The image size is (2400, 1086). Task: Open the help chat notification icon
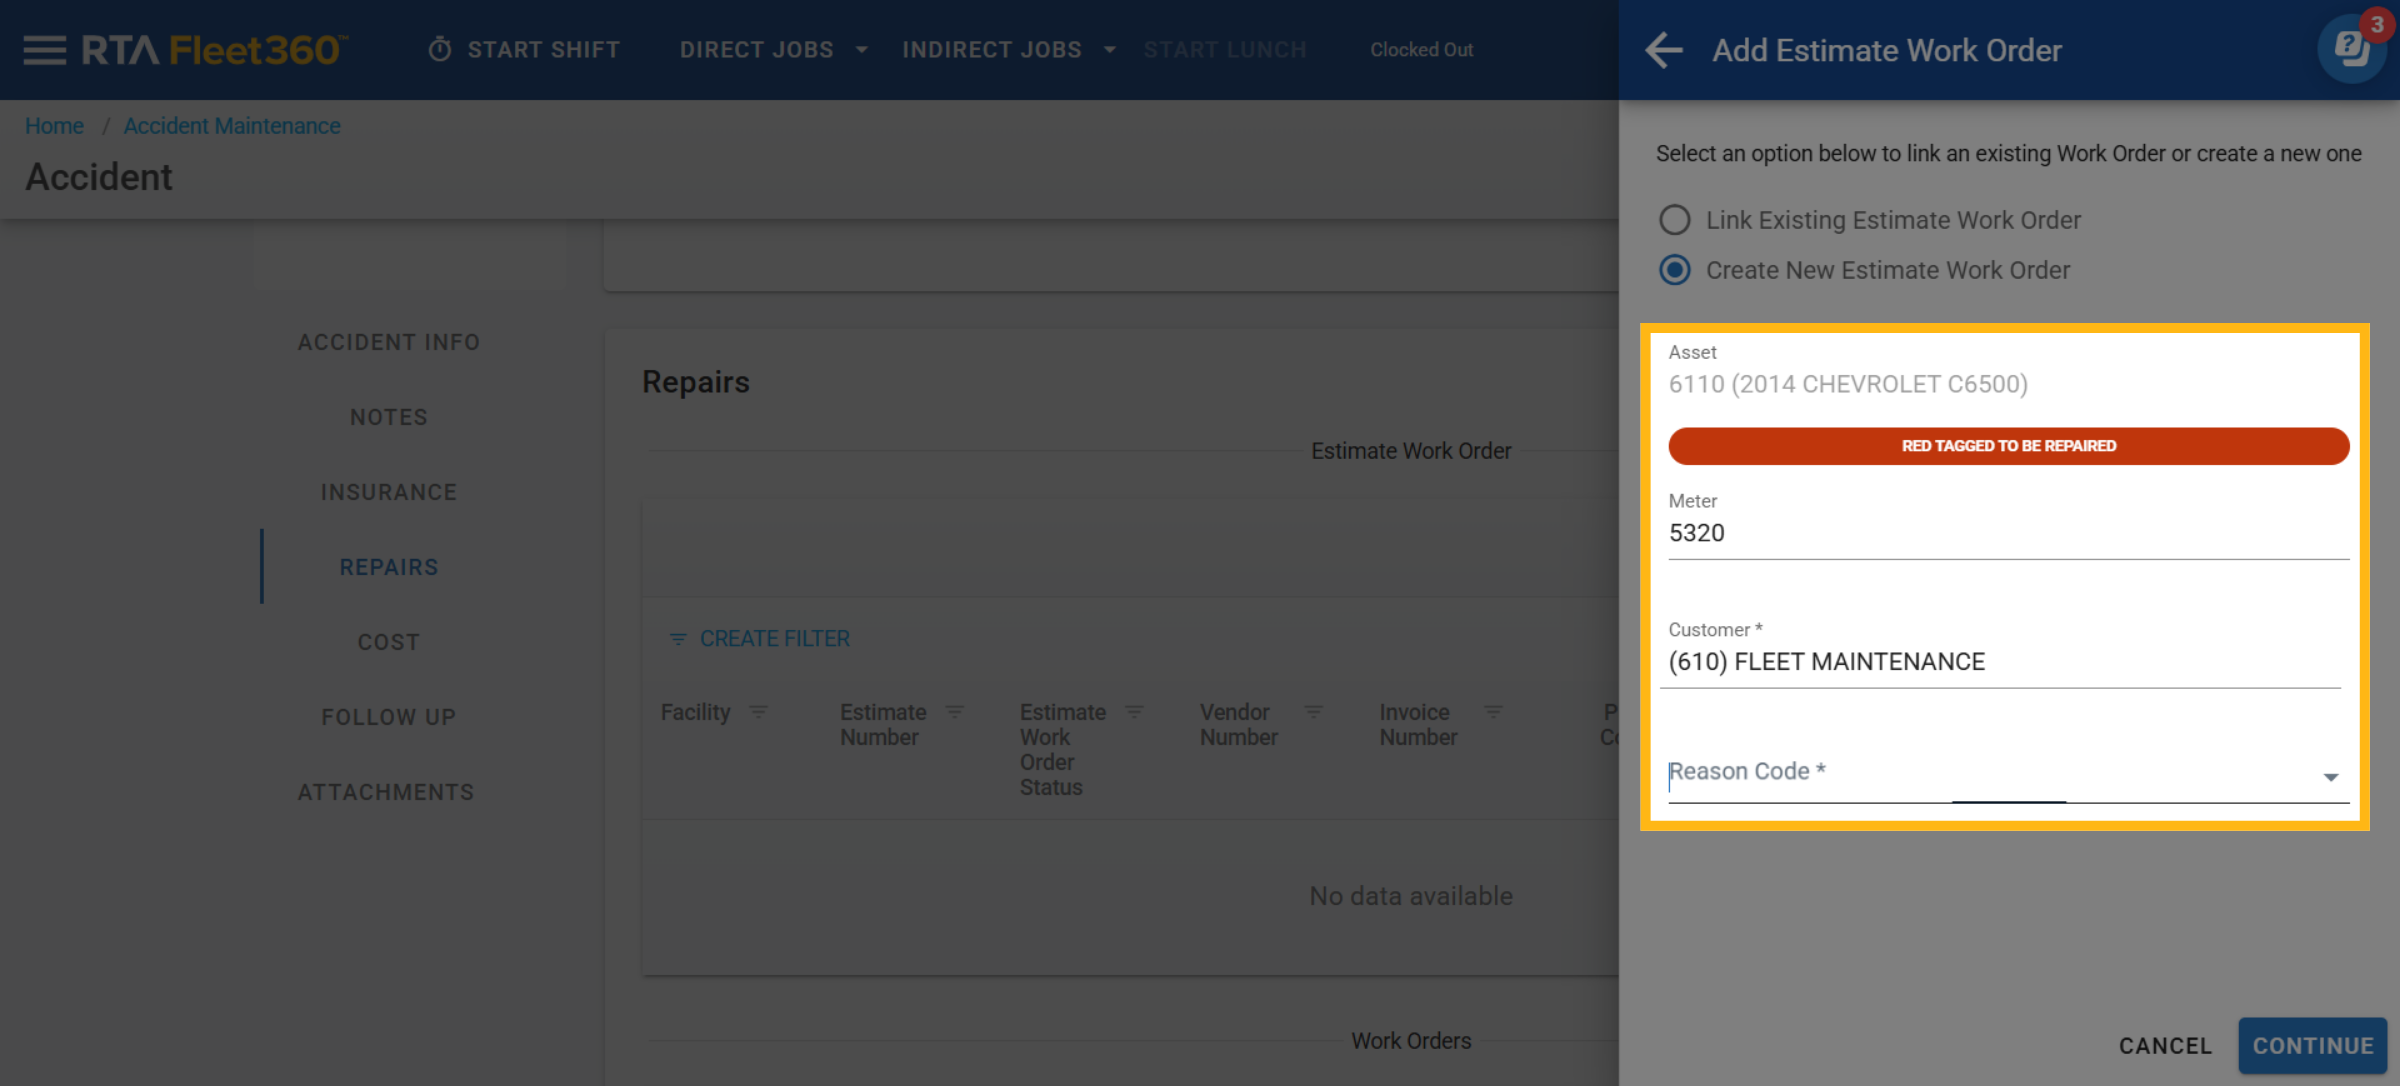coord(2351,48)
